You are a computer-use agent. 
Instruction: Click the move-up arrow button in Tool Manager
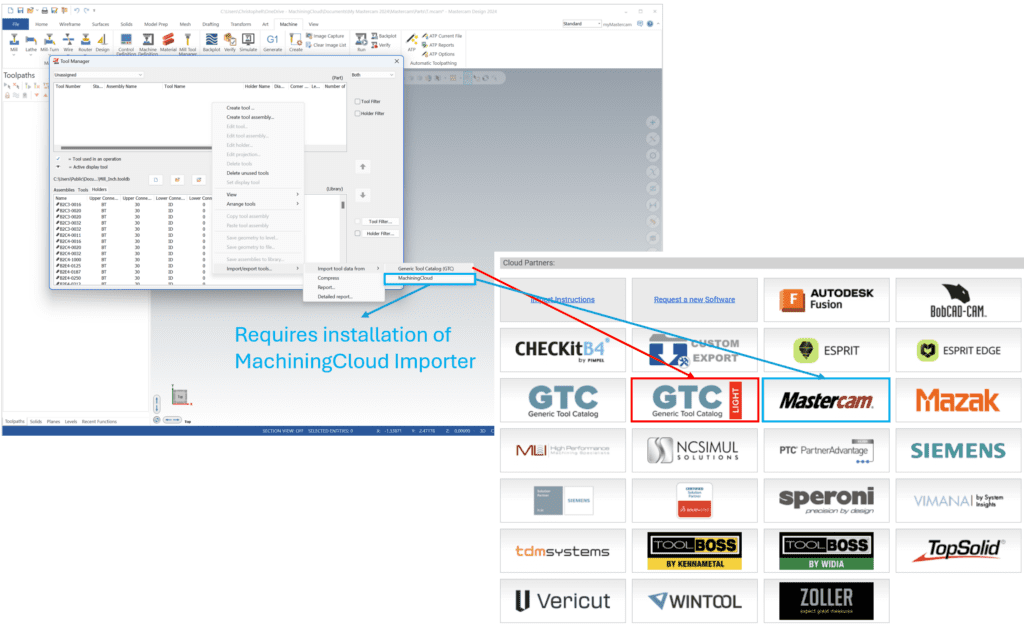(x=363, y=167)
